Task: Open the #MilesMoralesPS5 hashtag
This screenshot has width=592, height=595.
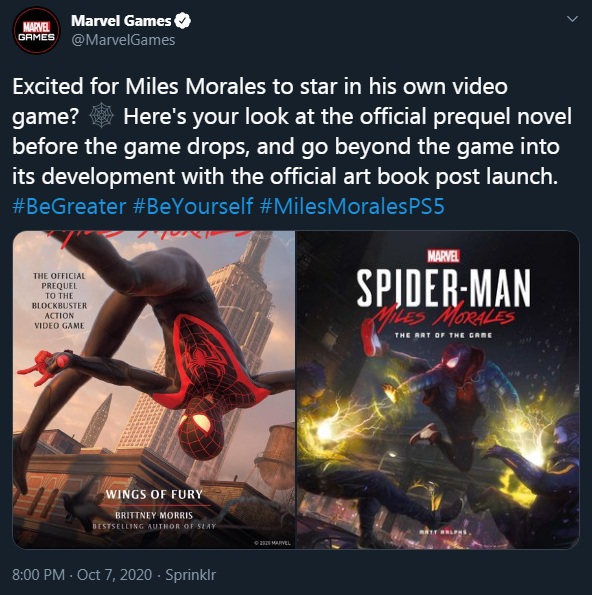Action: click(x=353, y=207)
